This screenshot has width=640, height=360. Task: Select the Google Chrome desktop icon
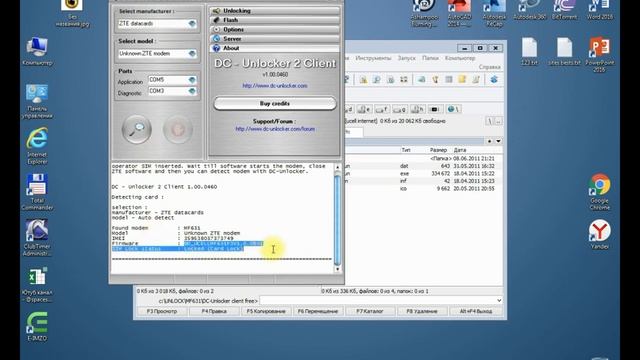600,192
